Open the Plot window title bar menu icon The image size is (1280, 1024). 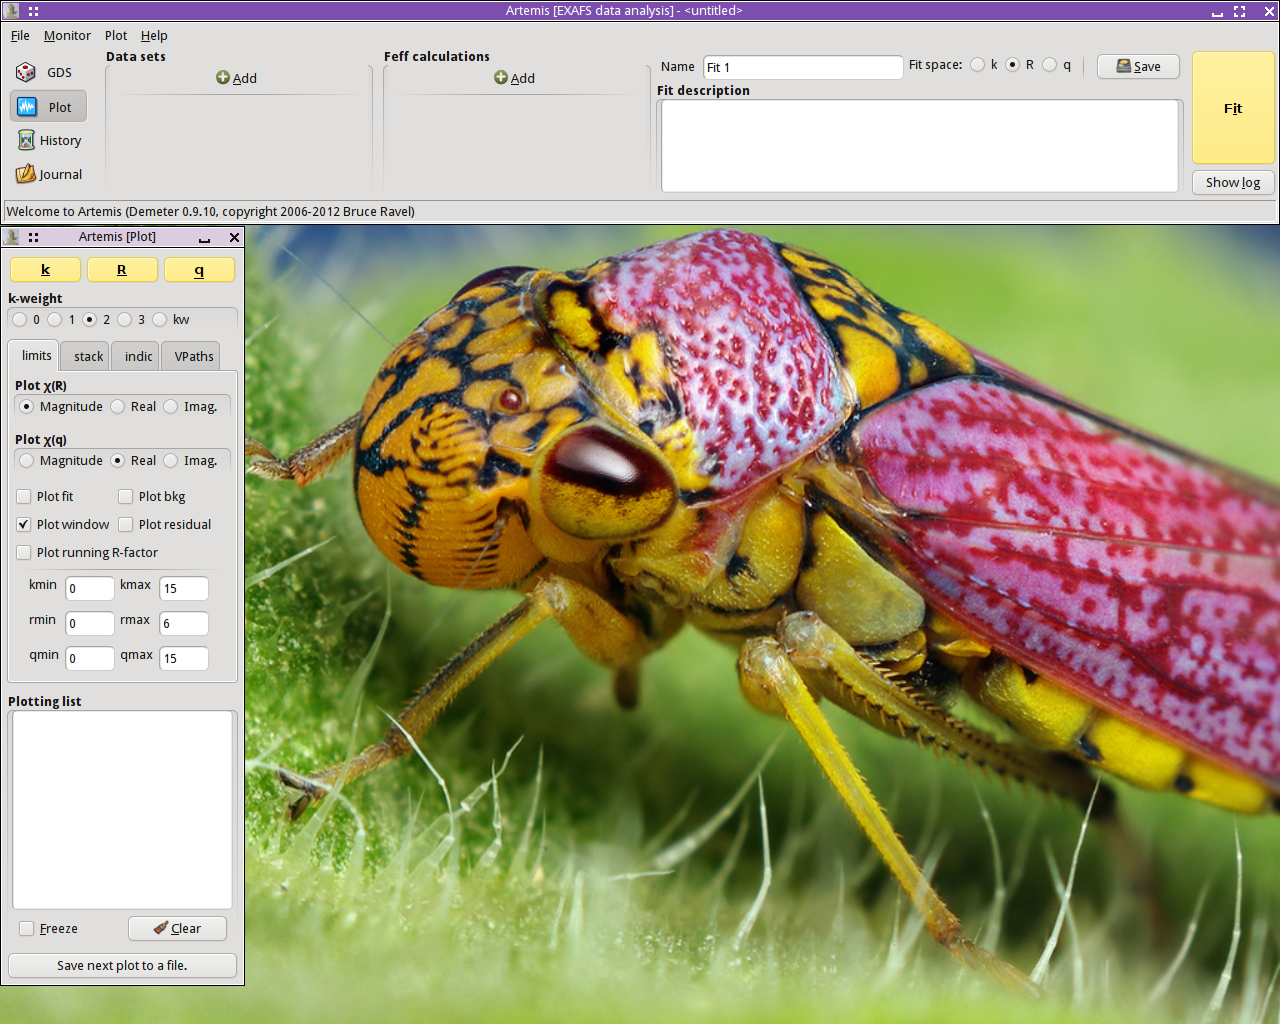click(x=11, y=237)
